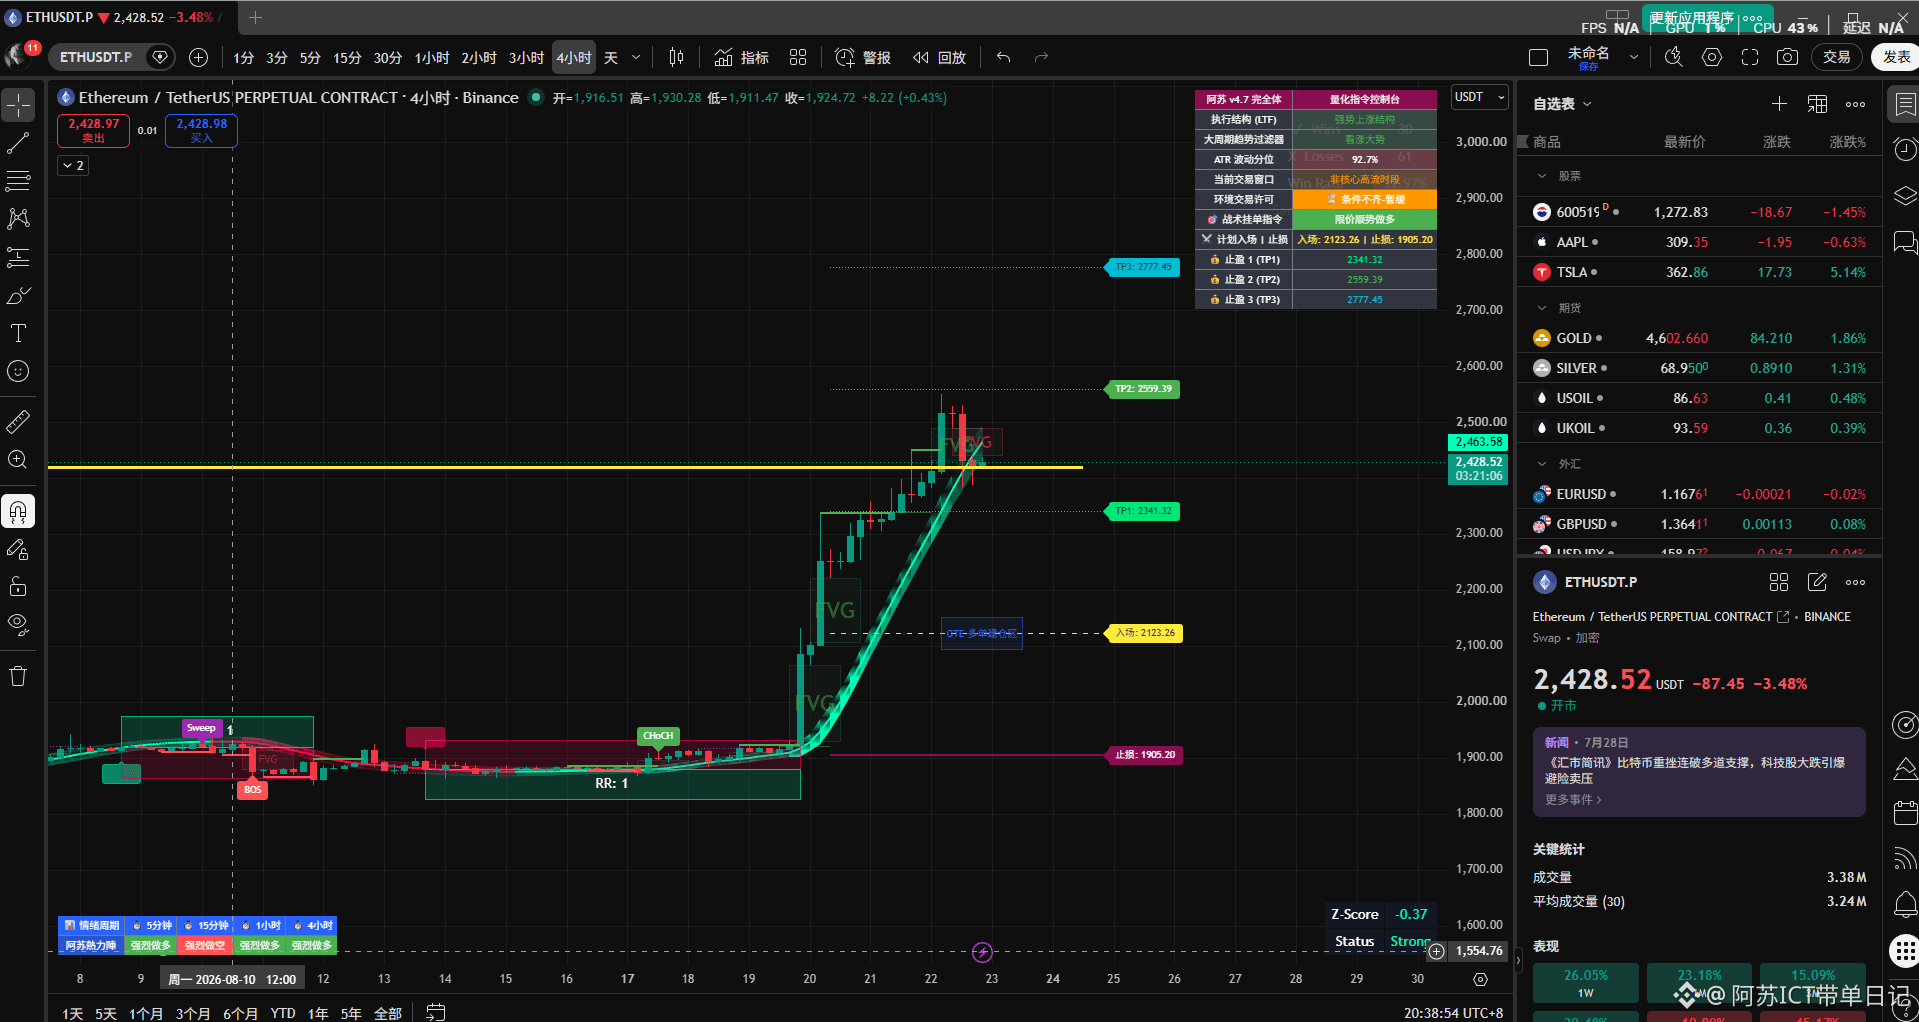Image resolution: width=1919 pixels, height=1022 pixels.
Task: Start bar replay with 回放 button
Action: tap(940, 57)
